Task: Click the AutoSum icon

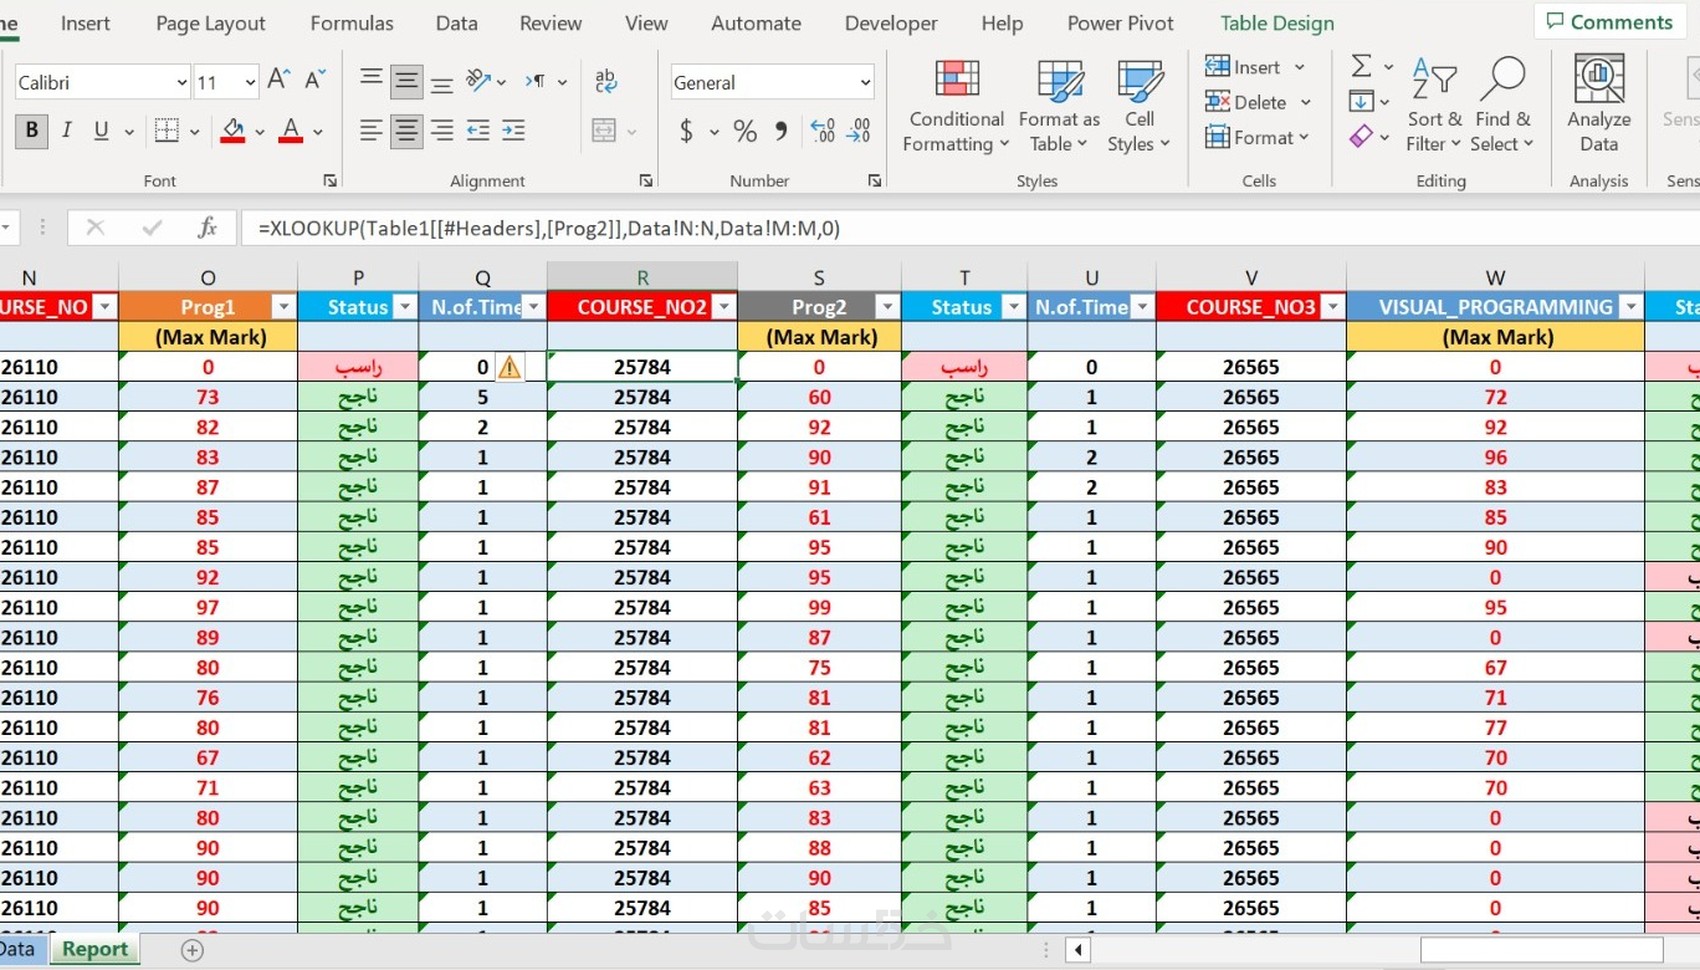Action: pos(1361,66)
